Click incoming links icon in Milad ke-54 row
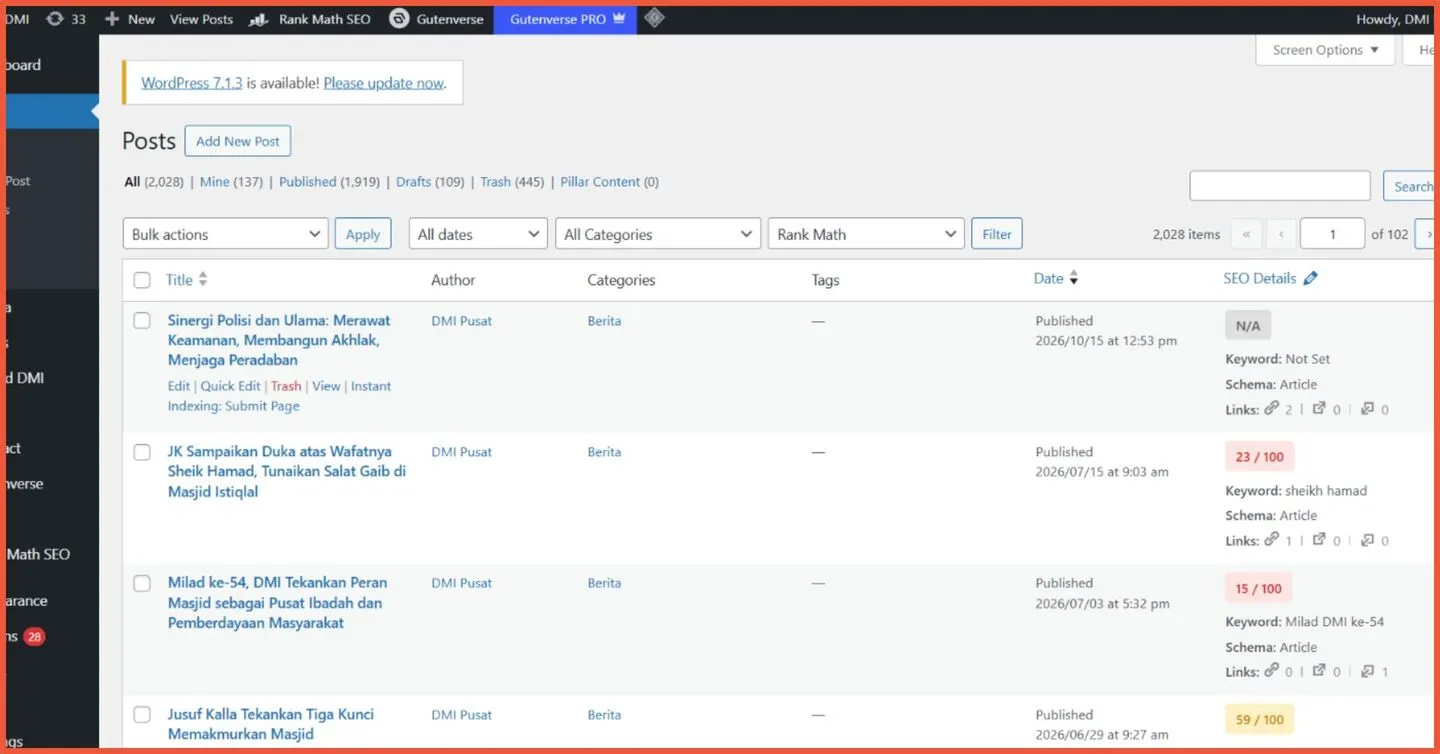Viewport: 1440px width, 754px height. click(x=1368, y=670)
